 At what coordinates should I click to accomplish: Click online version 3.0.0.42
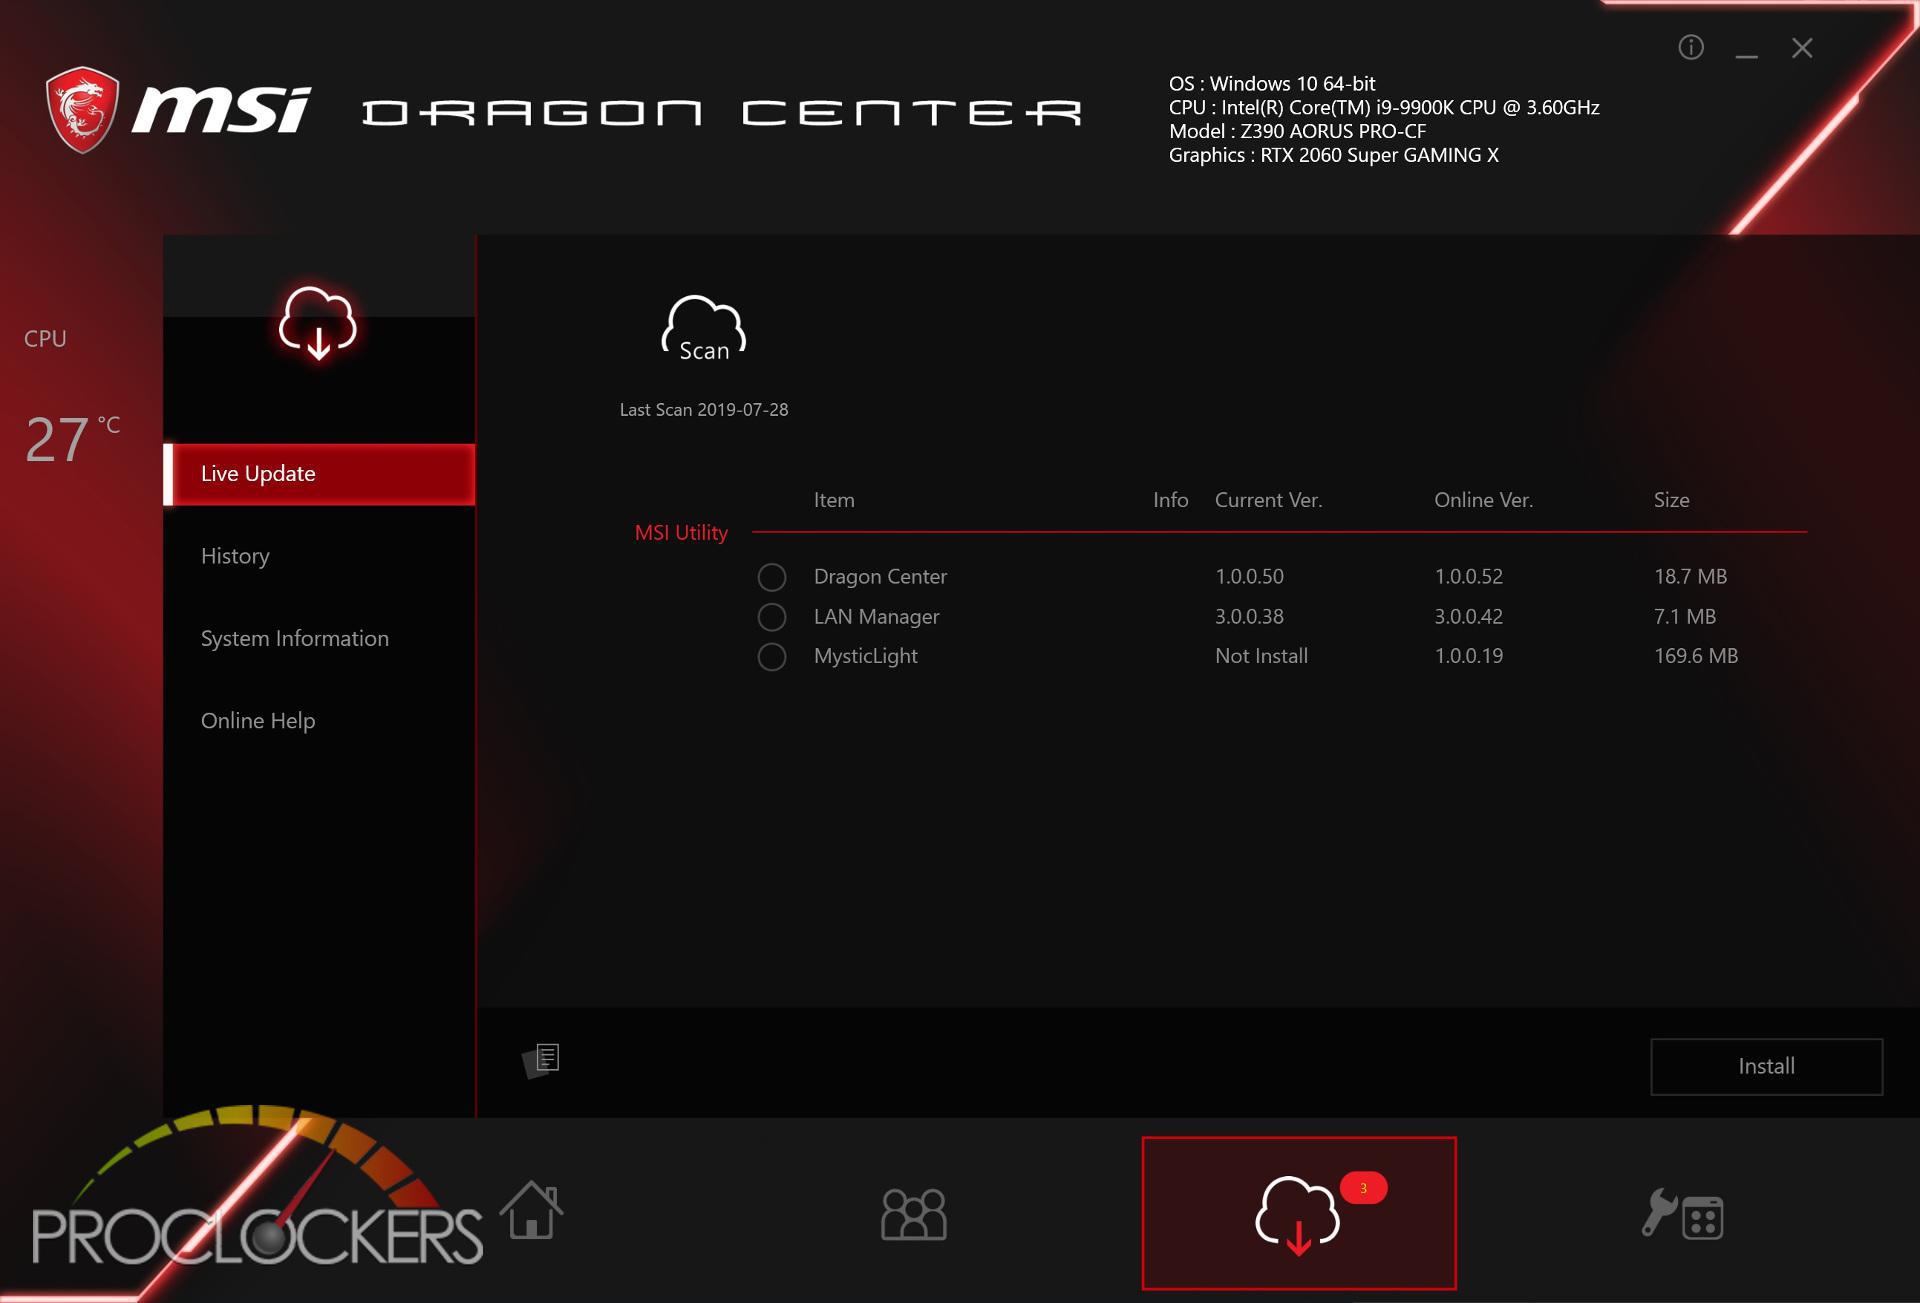[1468, 616]
